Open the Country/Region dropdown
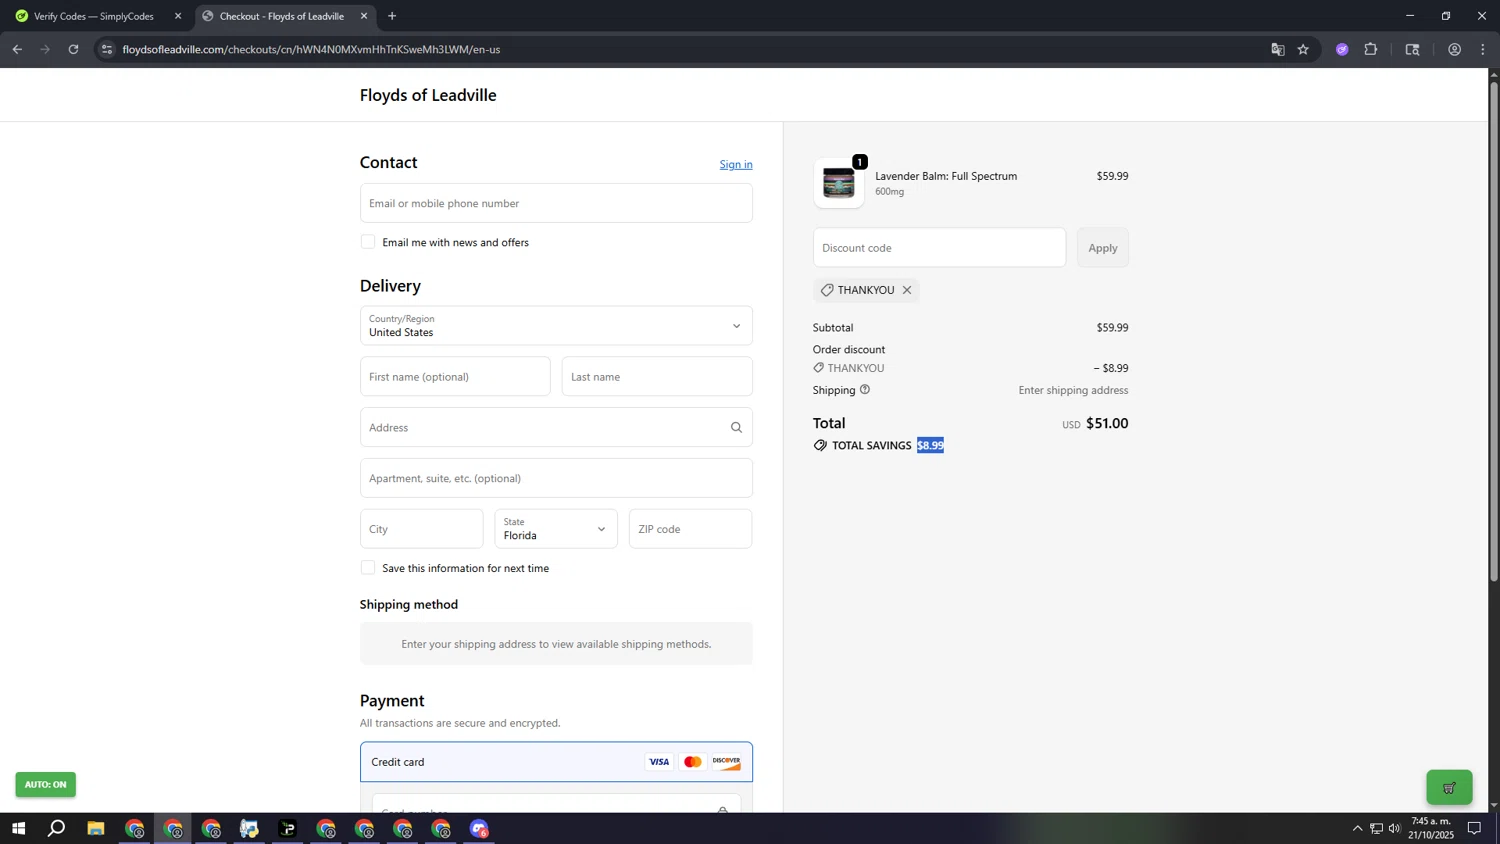The image size is (1500, 844). 556,326
